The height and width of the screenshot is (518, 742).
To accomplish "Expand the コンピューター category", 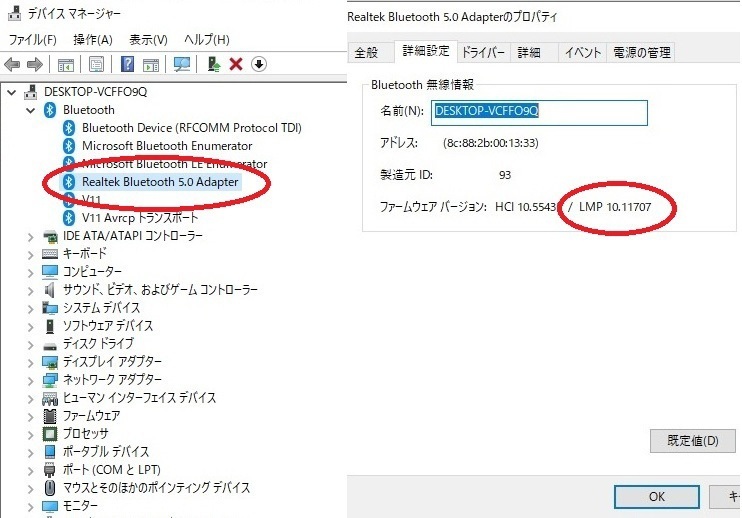I will point(31,272).
